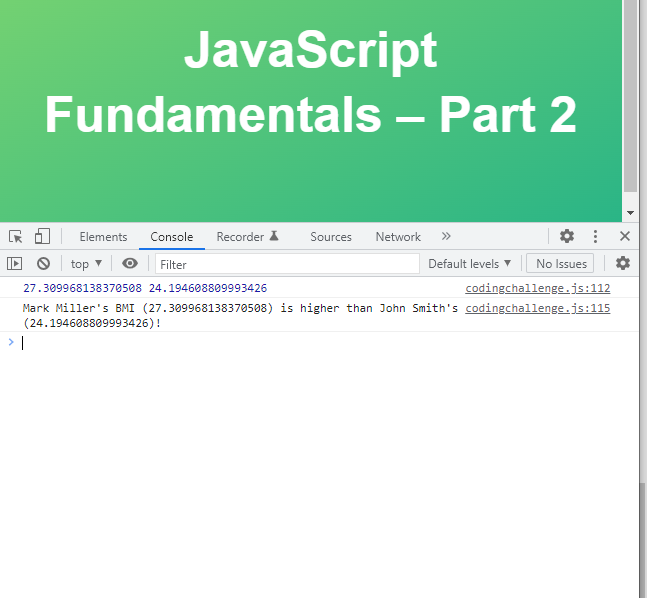Select the logged value 24.194608809993426 in blue
Viewport: 647px width, 598px height.
point(208,288)
